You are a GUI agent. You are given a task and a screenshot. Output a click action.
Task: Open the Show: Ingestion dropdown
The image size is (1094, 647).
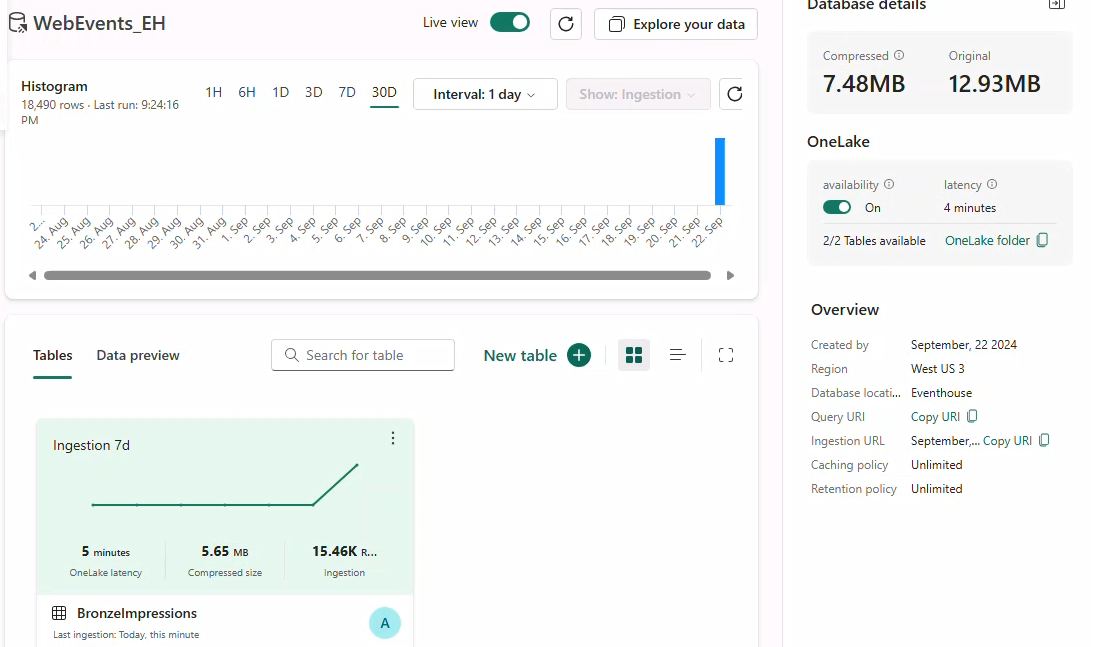click(638, 94)
